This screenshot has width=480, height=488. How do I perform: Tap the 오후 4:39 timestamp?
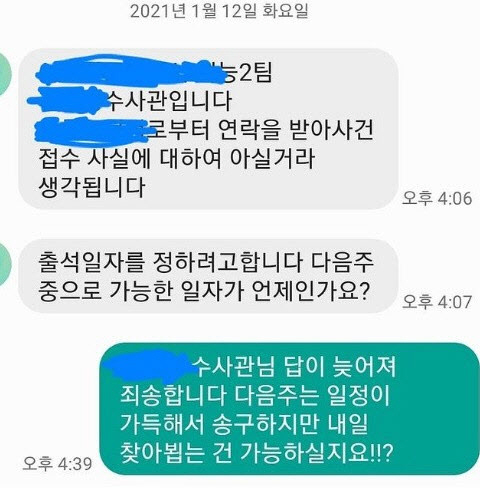[x=57, y=464]
